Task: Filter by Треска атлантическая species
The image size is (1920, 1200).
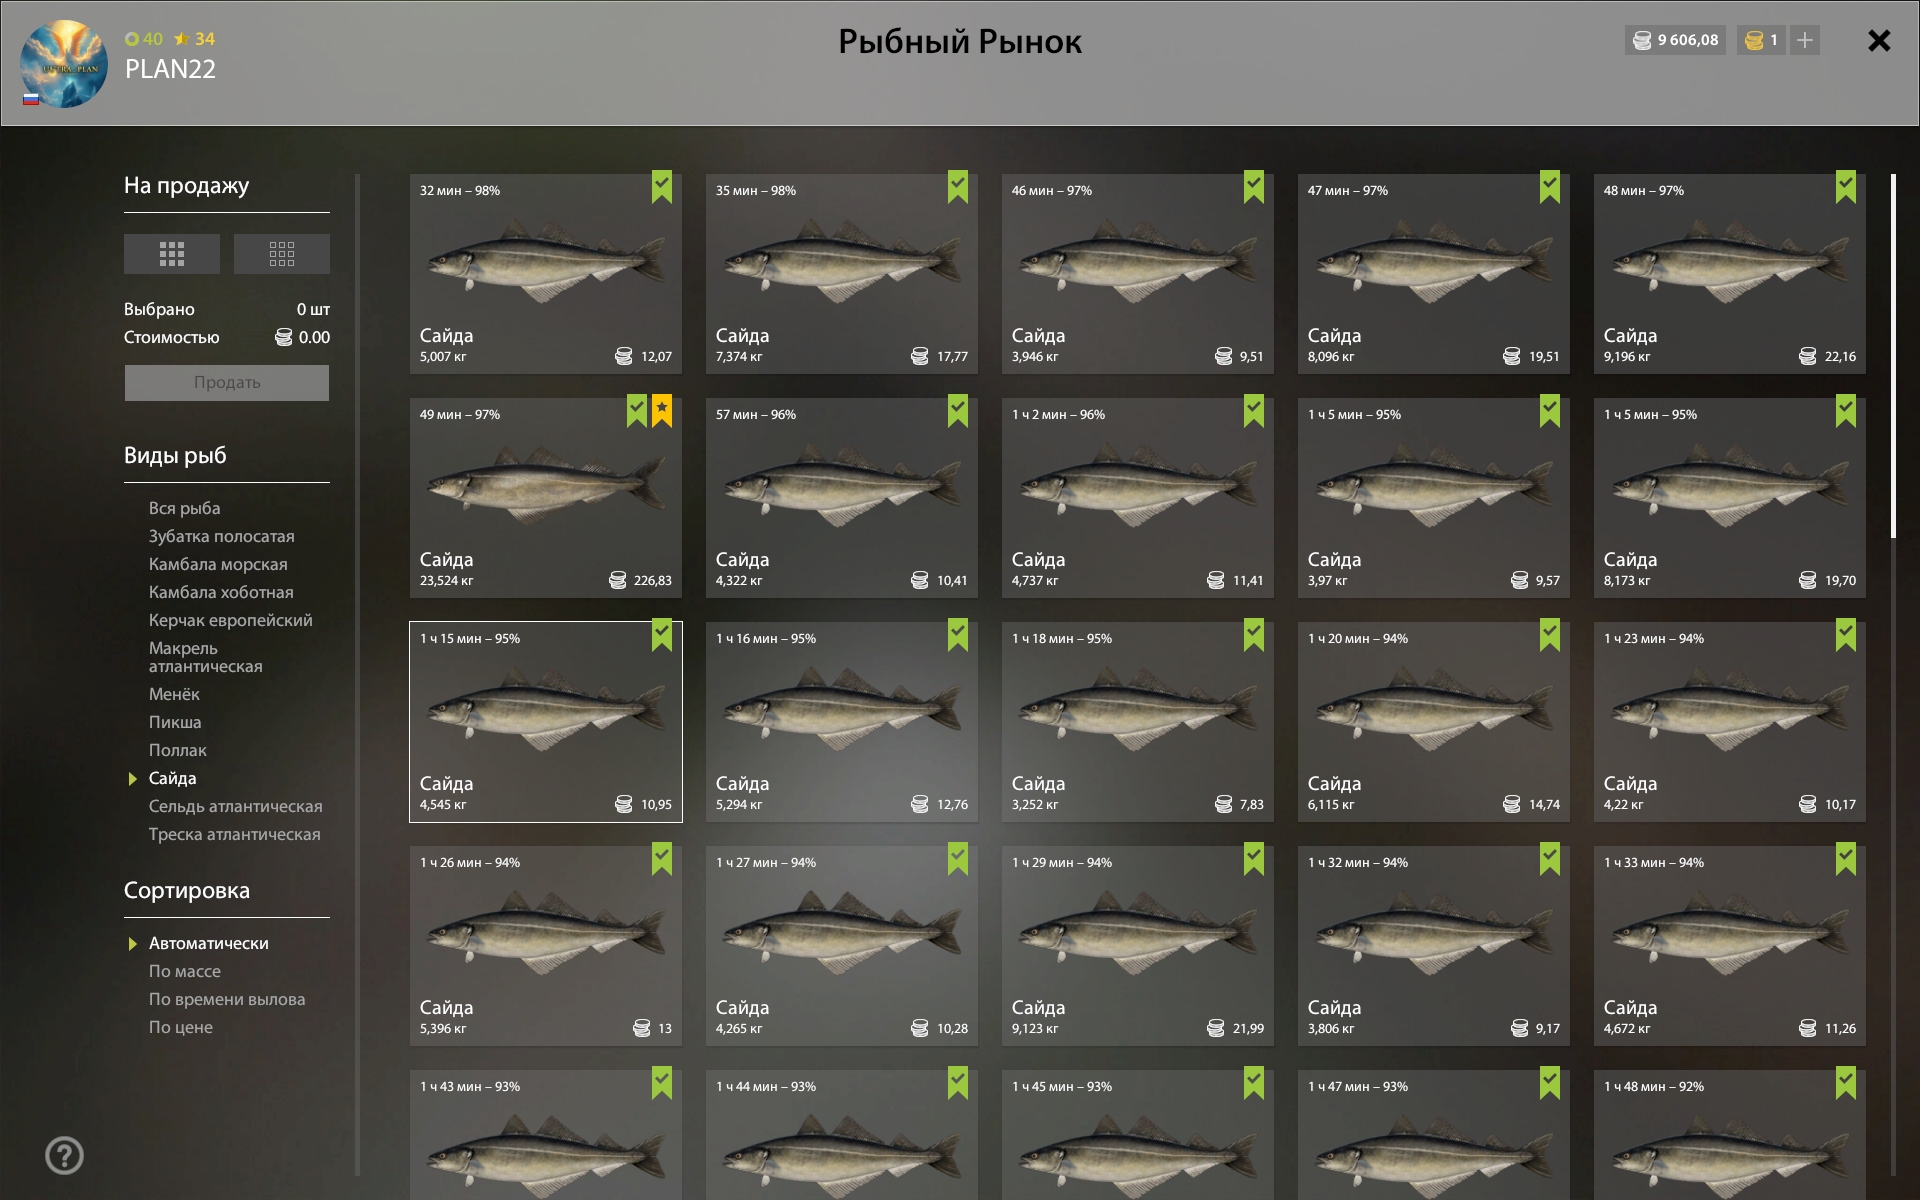Action: tap(235, 834)
